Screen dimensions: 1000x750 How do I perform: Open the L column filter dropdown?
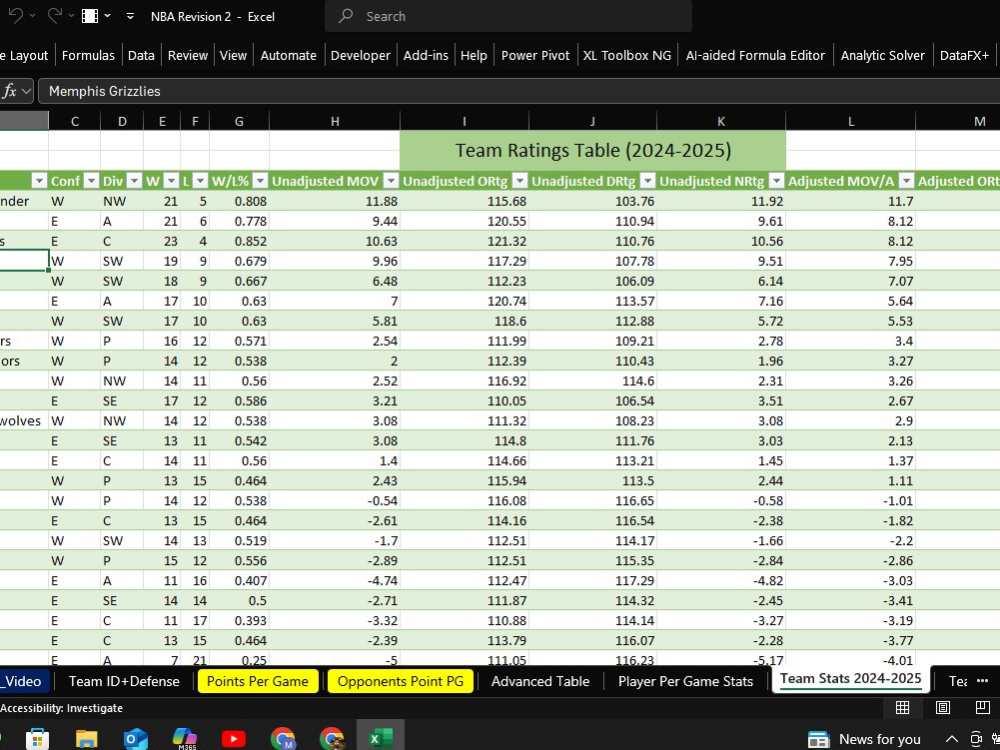pos(200,181)
